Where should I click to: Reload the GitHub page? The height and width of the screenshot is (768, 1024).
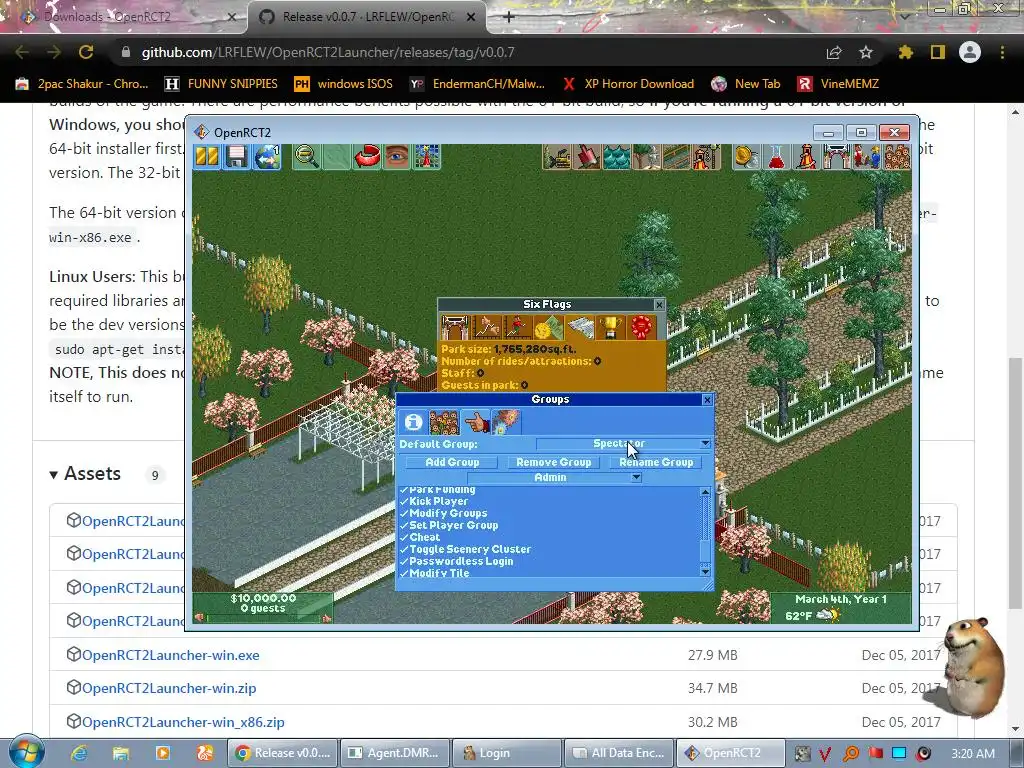coord(86,52)
